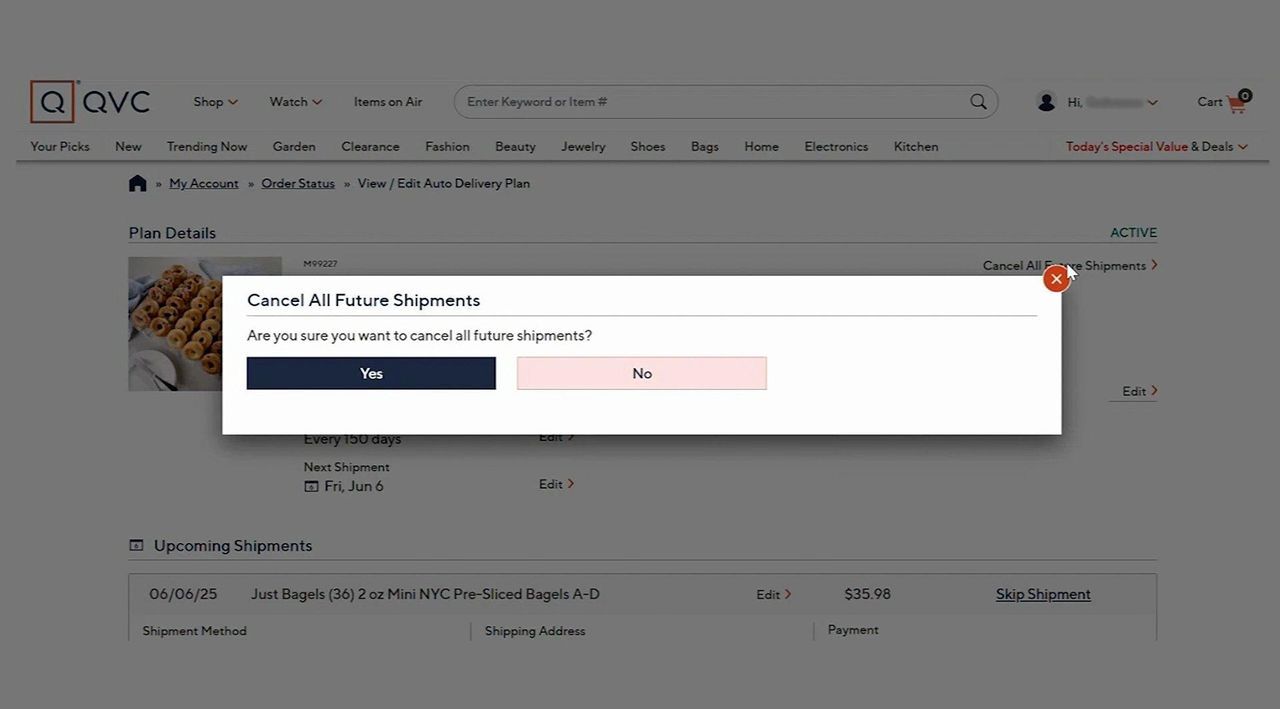Viewport: 1280px width, 709px height.
Task: Click the Plan Details heading
Action: 172,233
